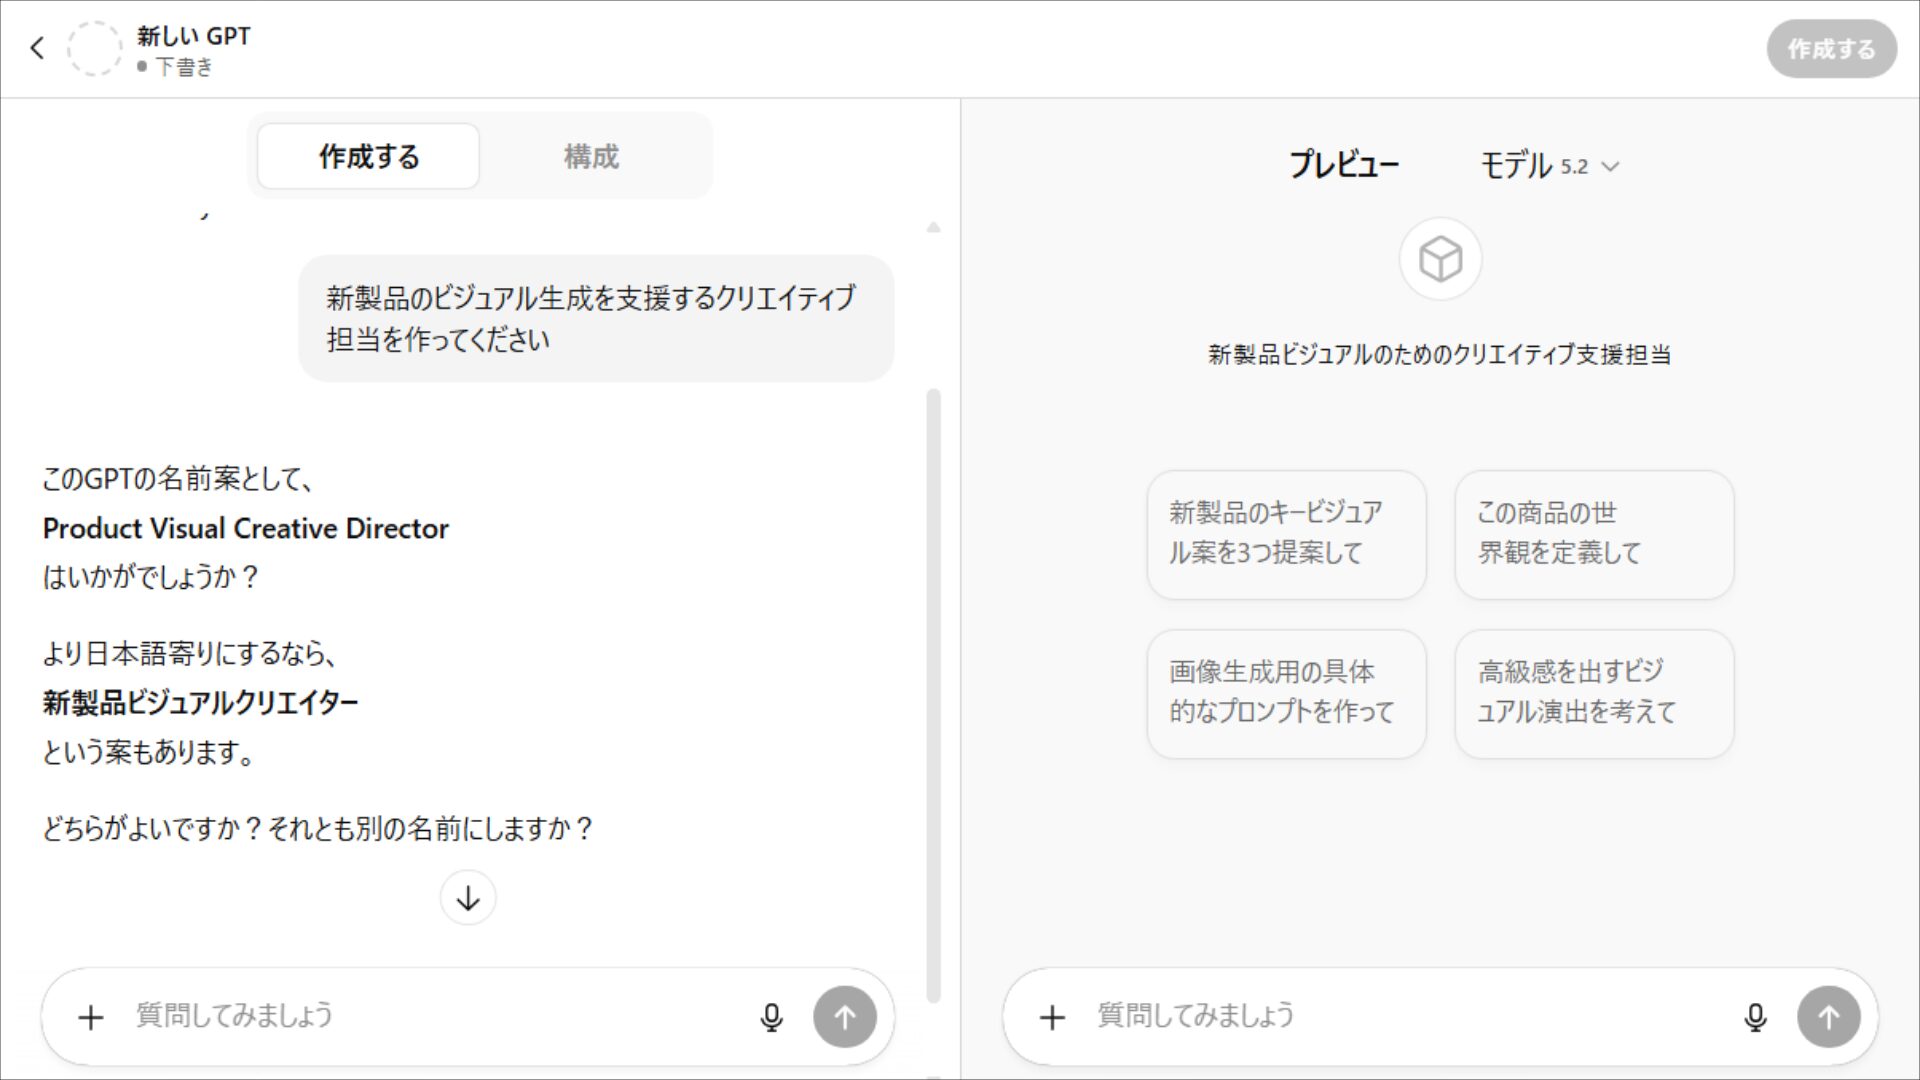Click the back arrow to exit the GPT editor
The height and width of the screenshot is (1080, 1920).
click(37, 48)
